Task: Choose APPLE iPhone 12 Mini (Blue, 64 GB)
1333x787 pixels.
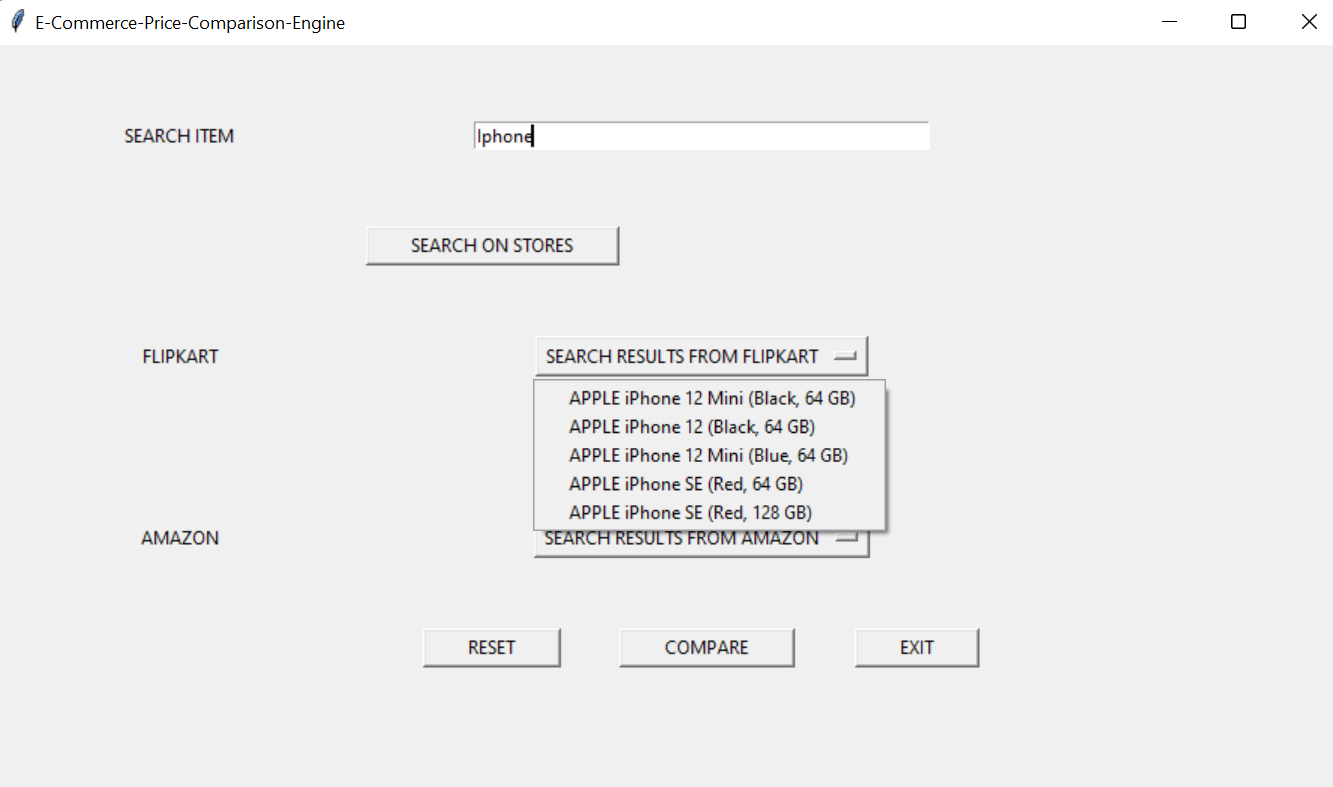Action: tap(710, 455)
